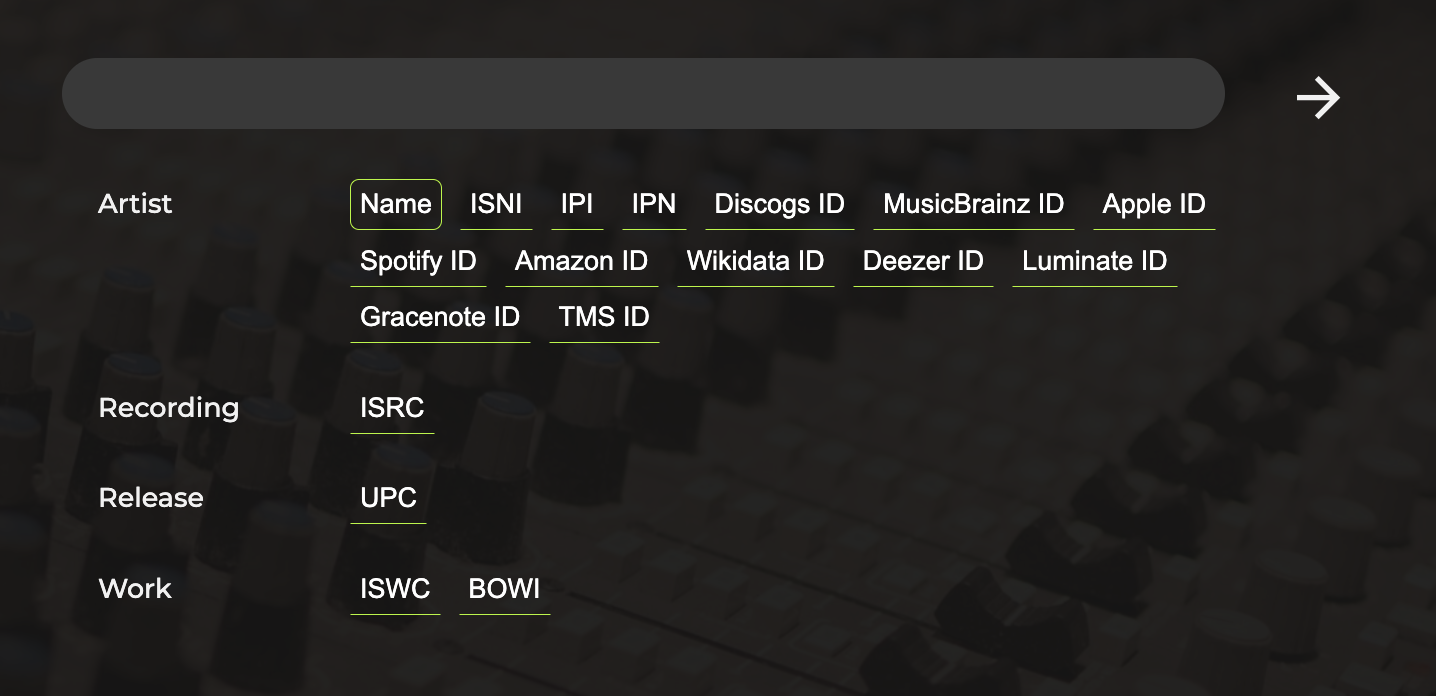Viewport: 1436px width, 696px height.
Task: Search recordings by ISRC
Action: click(392, 408)
